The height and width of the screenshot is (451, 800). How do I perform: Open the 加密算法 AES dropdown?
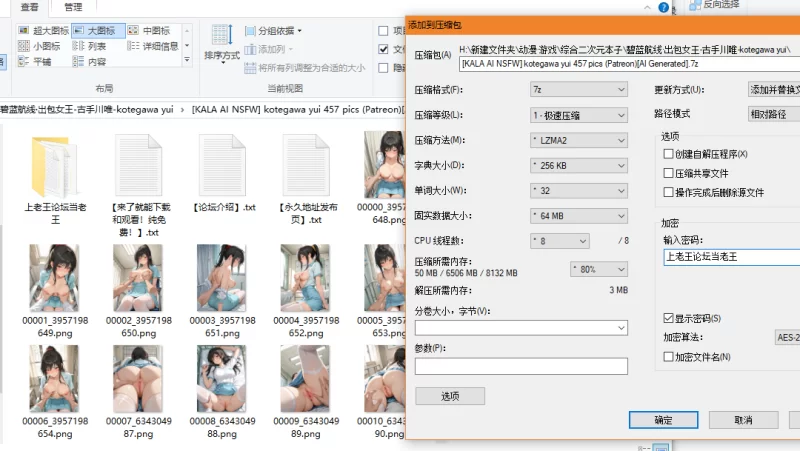coord(787,337)
